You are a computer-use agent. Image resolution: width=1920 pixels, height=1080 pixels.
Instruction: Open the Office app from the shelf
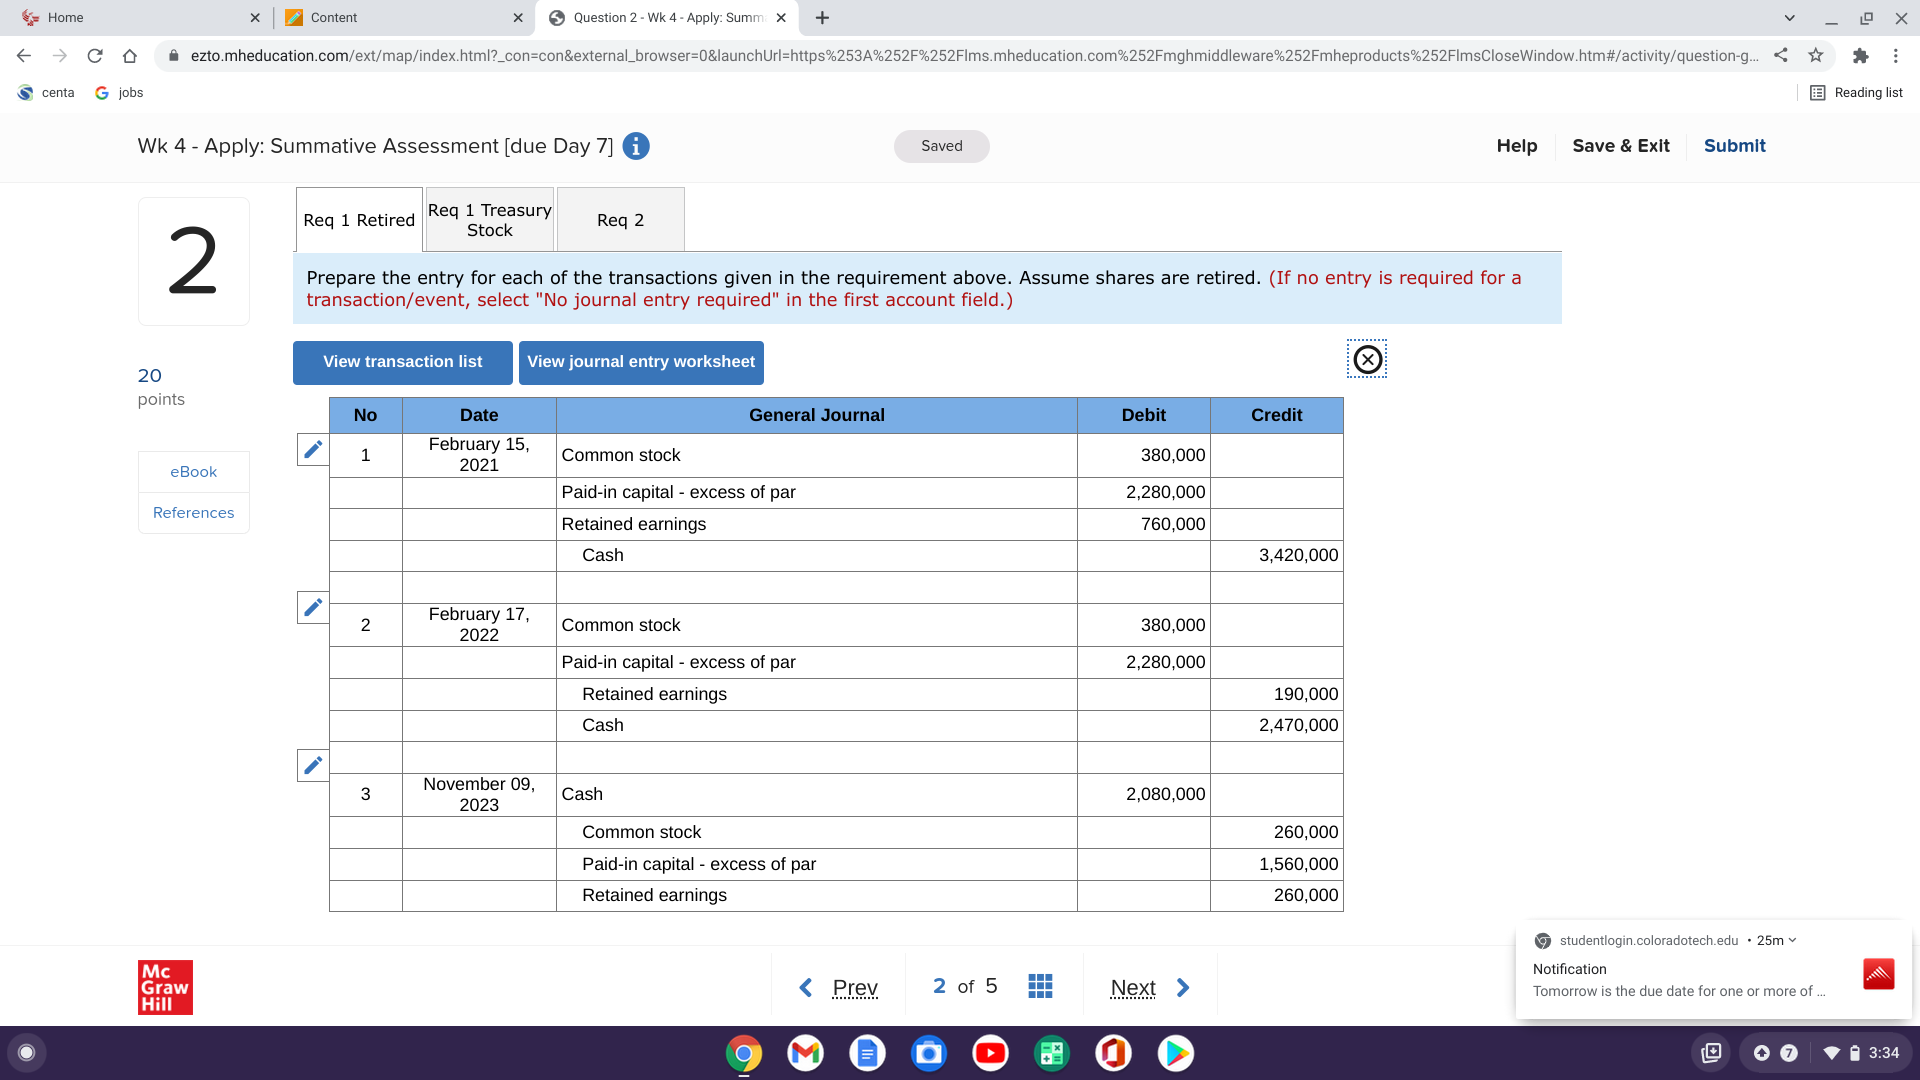(1113, 1053)
